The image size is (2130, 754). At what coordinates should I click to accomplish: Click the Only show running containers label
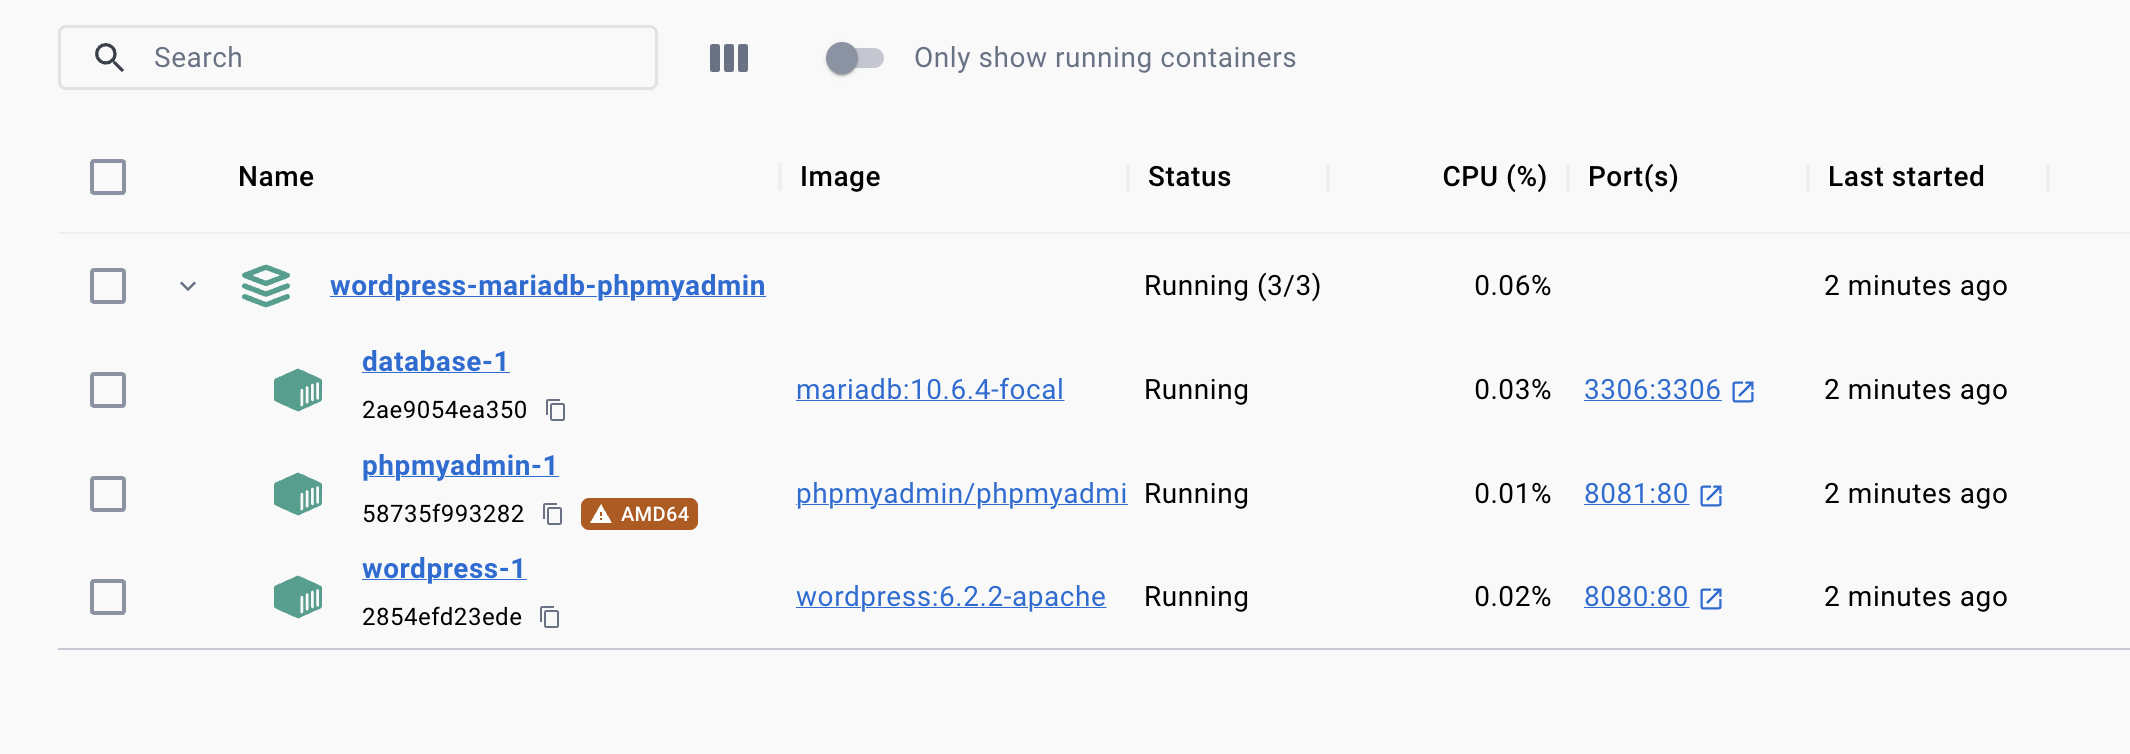pyautogui.click(x=1105, y=58)
